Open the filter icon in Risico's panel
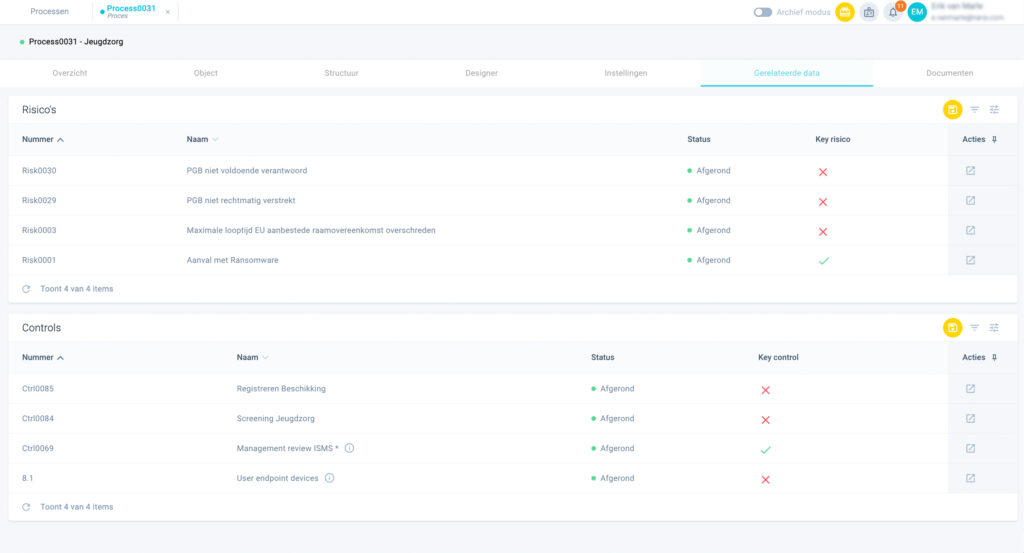This screenshot has height=553, width=1024. (975, 109)
